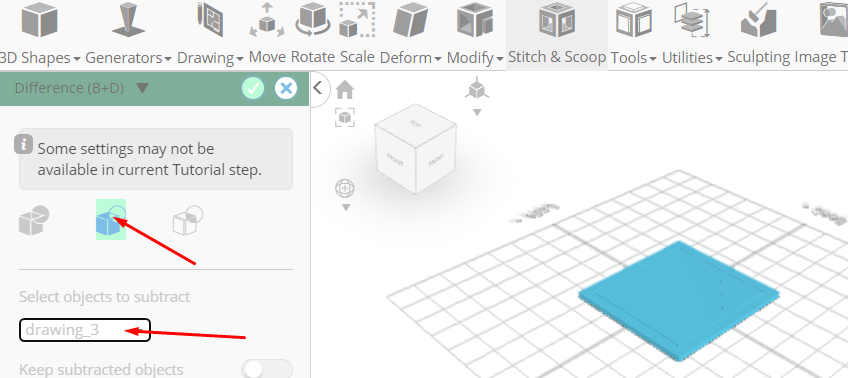Click the Deform shape icon
848x378 pixels.
[410, 21]
